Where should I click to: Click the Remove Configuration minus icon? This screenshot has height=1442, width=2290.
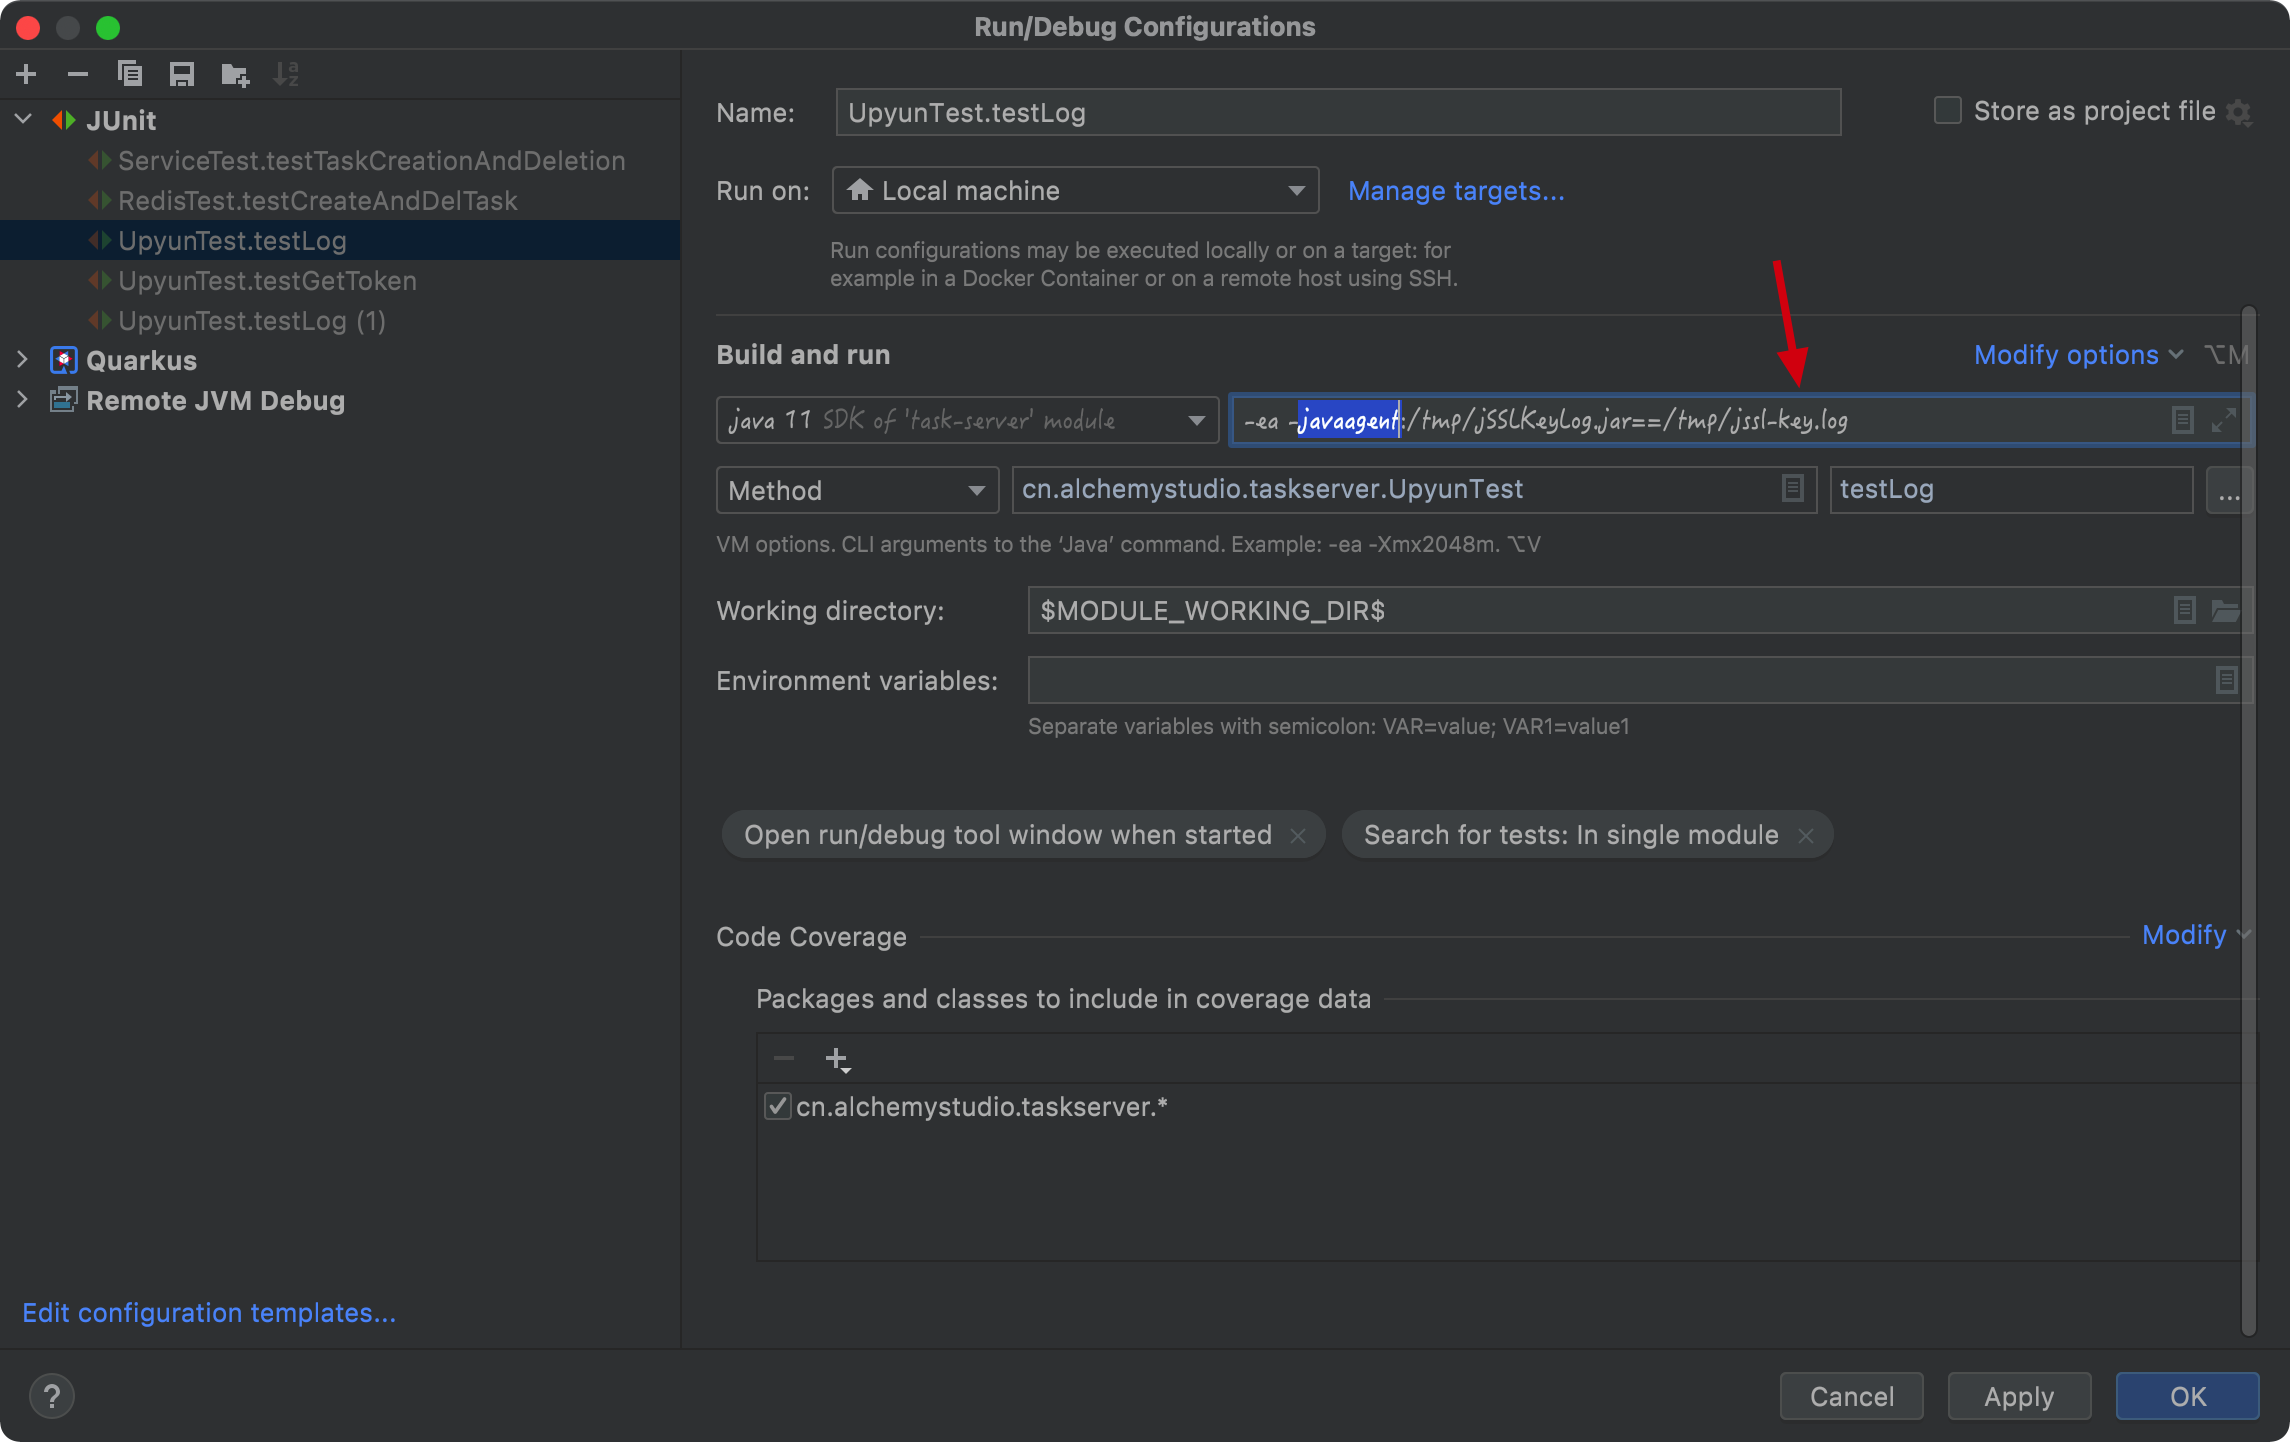tap(78, 74)
